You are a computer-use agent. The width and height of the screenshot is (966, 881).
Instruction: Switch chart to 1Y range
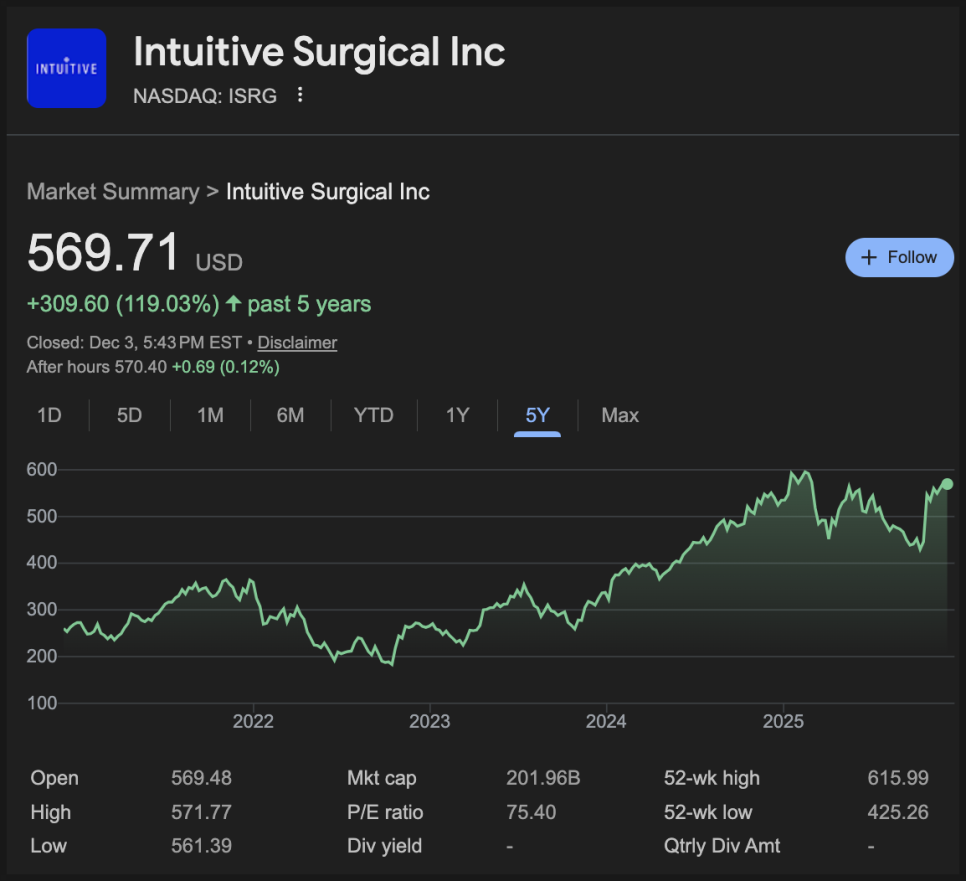pyautogui.click(x=457, y=415)
